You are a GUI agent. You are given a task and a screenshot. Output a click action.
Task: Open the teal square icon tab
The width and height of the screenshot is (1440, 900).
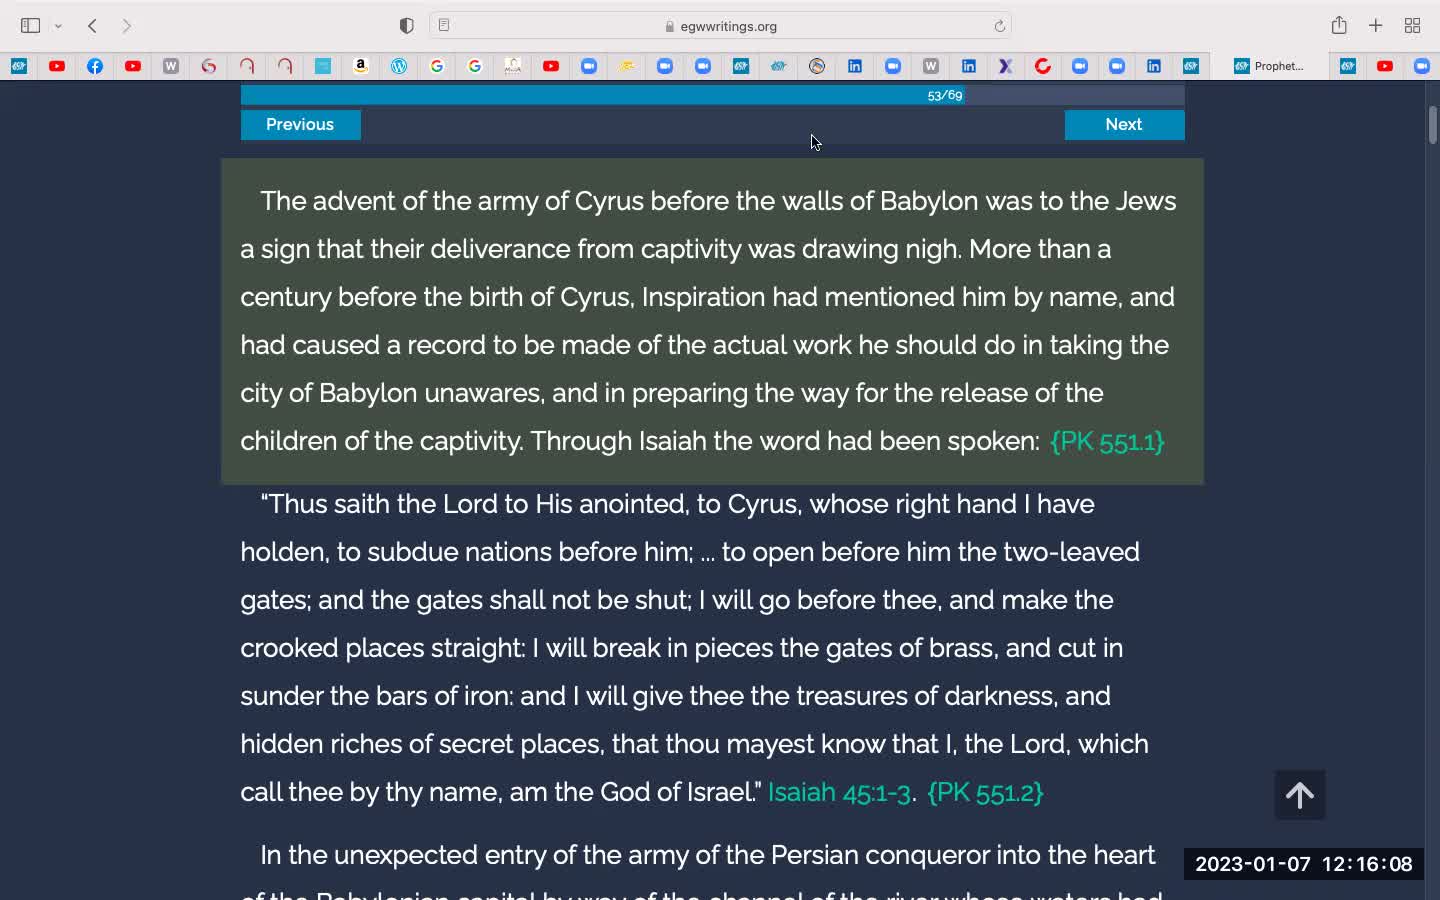tap(323, 66)
